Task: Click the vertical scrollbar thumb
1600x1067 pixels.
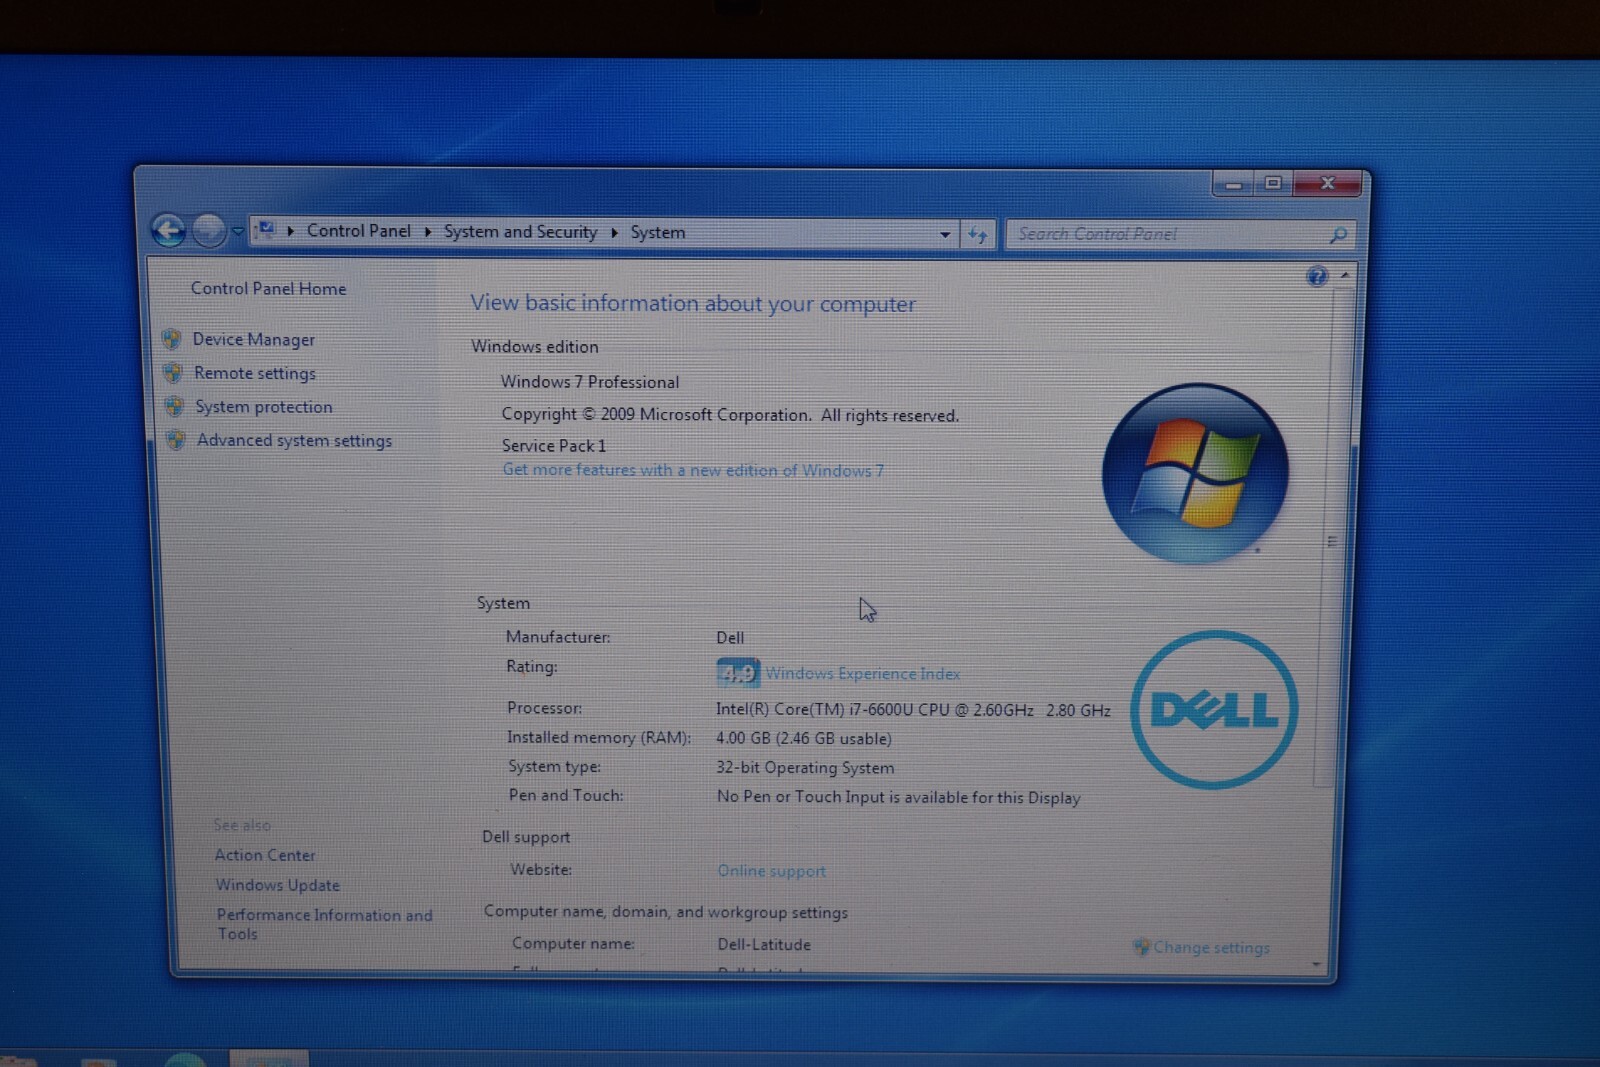Action: [x=1331, y=540]
